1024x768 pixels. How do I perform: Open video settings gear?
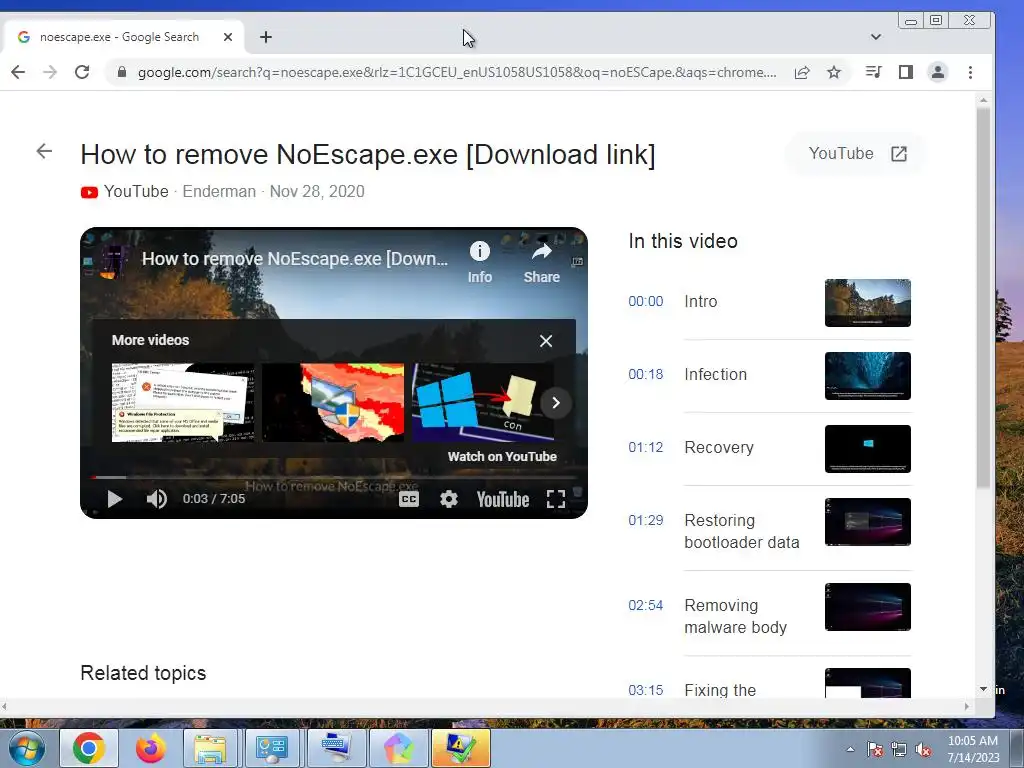point(449,499)
